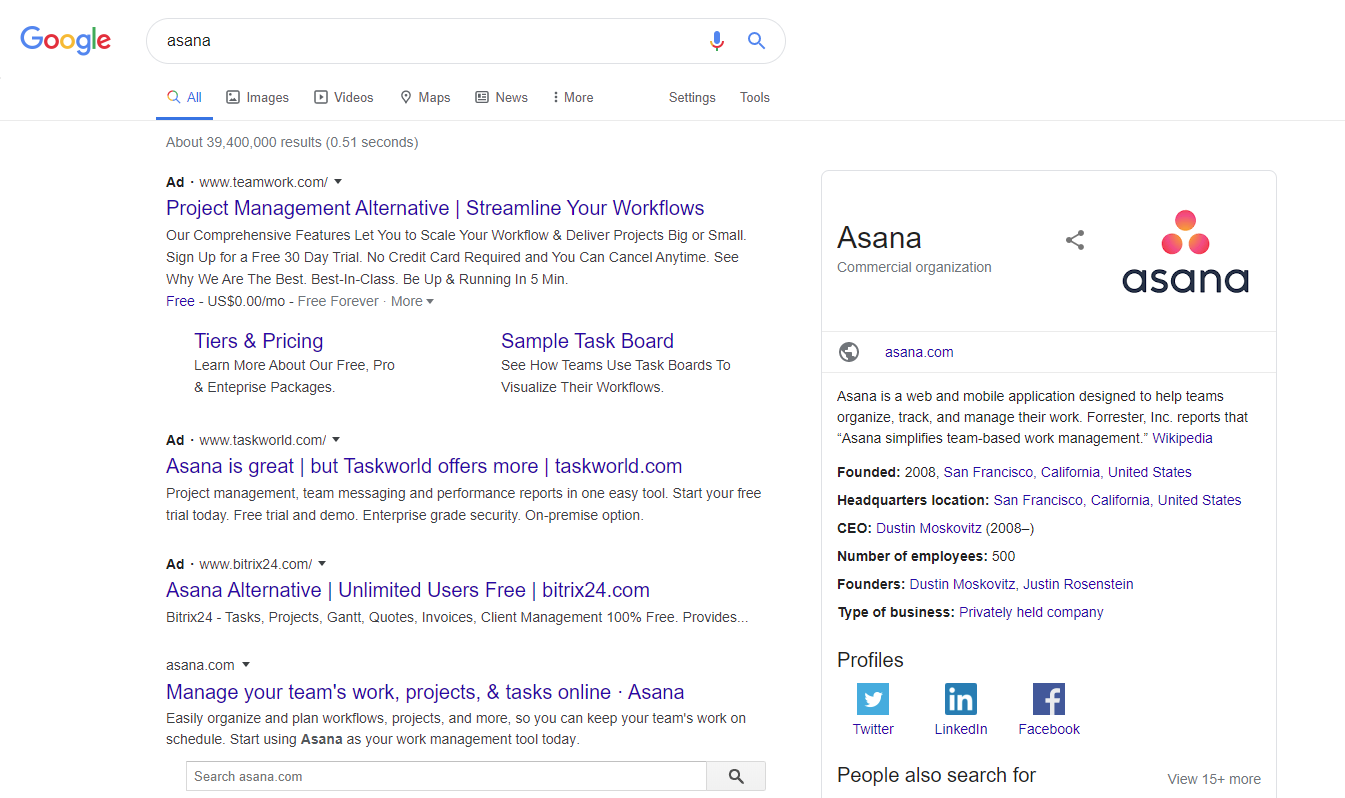The image size is (1345, 798).
Task: Expand the teamwork.com ad options arrow
Action: (x=338, y=182)
